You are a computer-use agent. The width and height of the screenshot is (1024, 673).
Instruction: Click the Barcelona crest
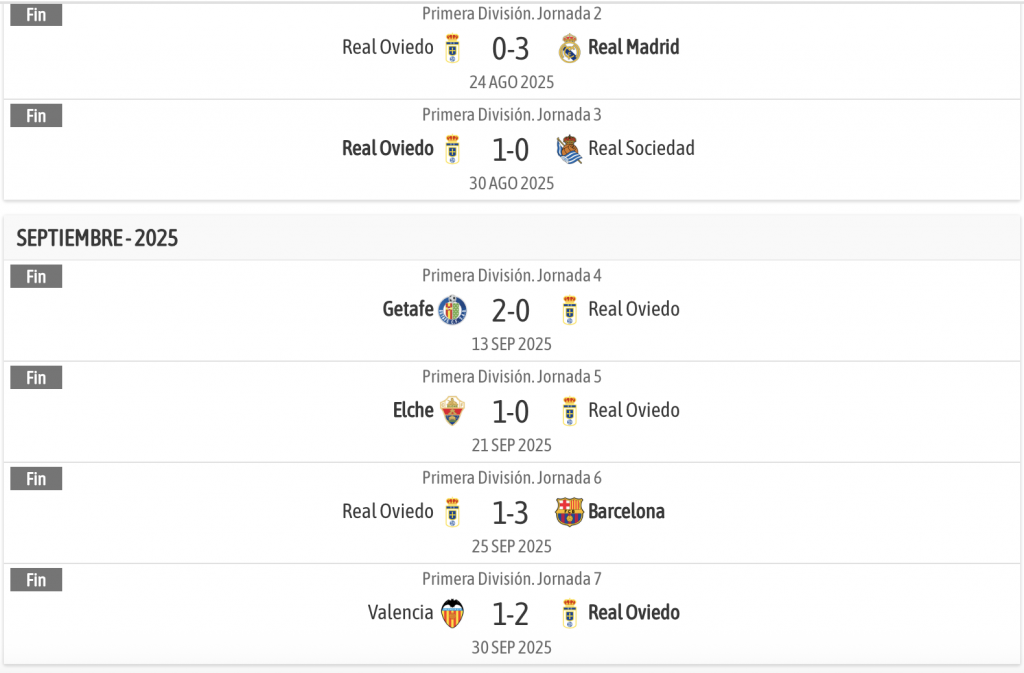point(570,512)
